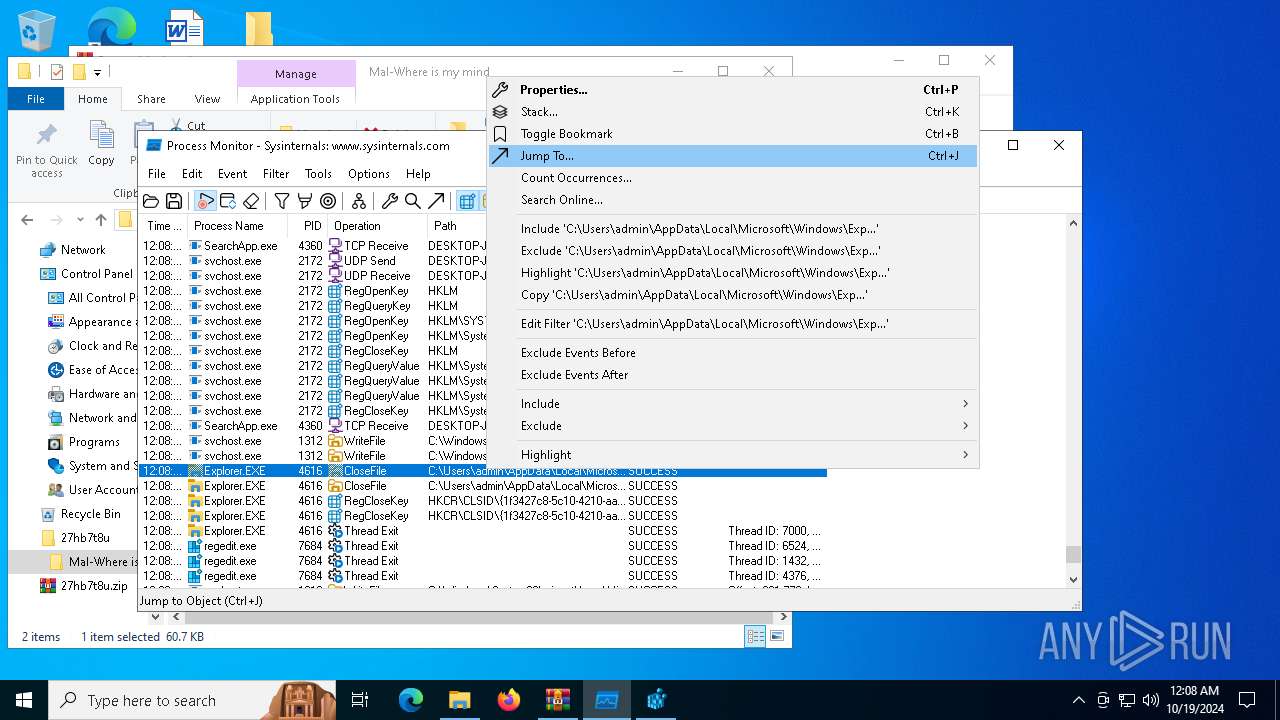Click taskbar search box
This screenshot has height=720, width=1280.
(192, 700)
